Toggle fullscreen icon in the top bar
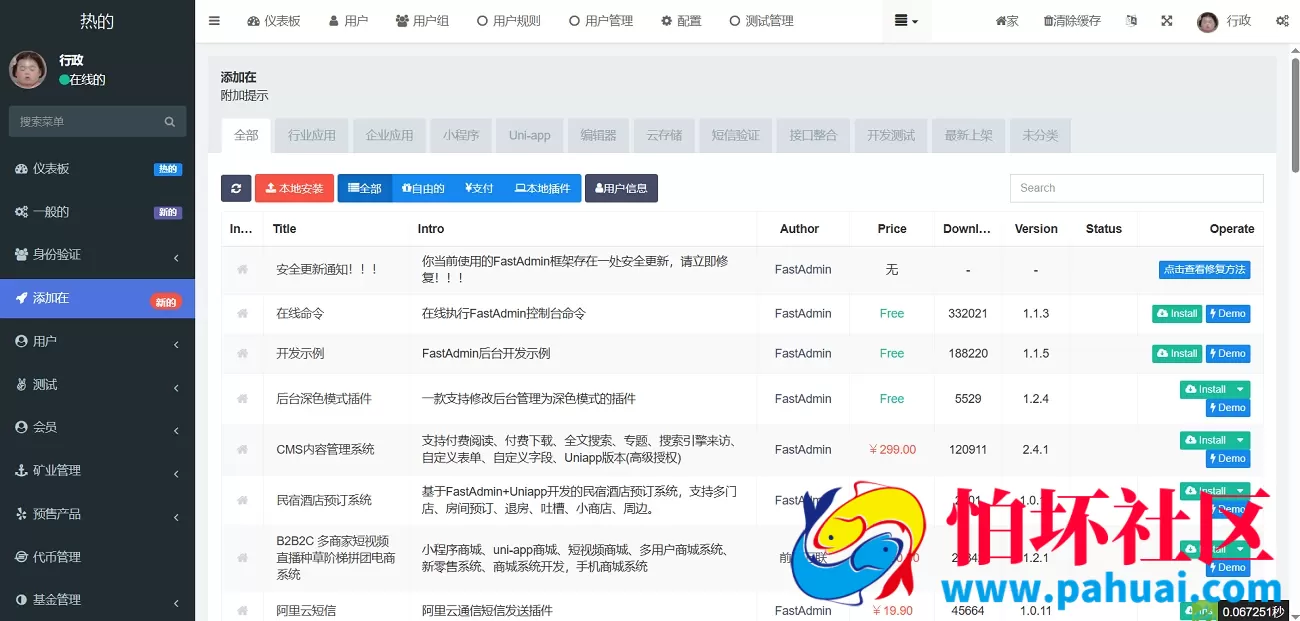The image size is (1300, 621). (1167, 20)
